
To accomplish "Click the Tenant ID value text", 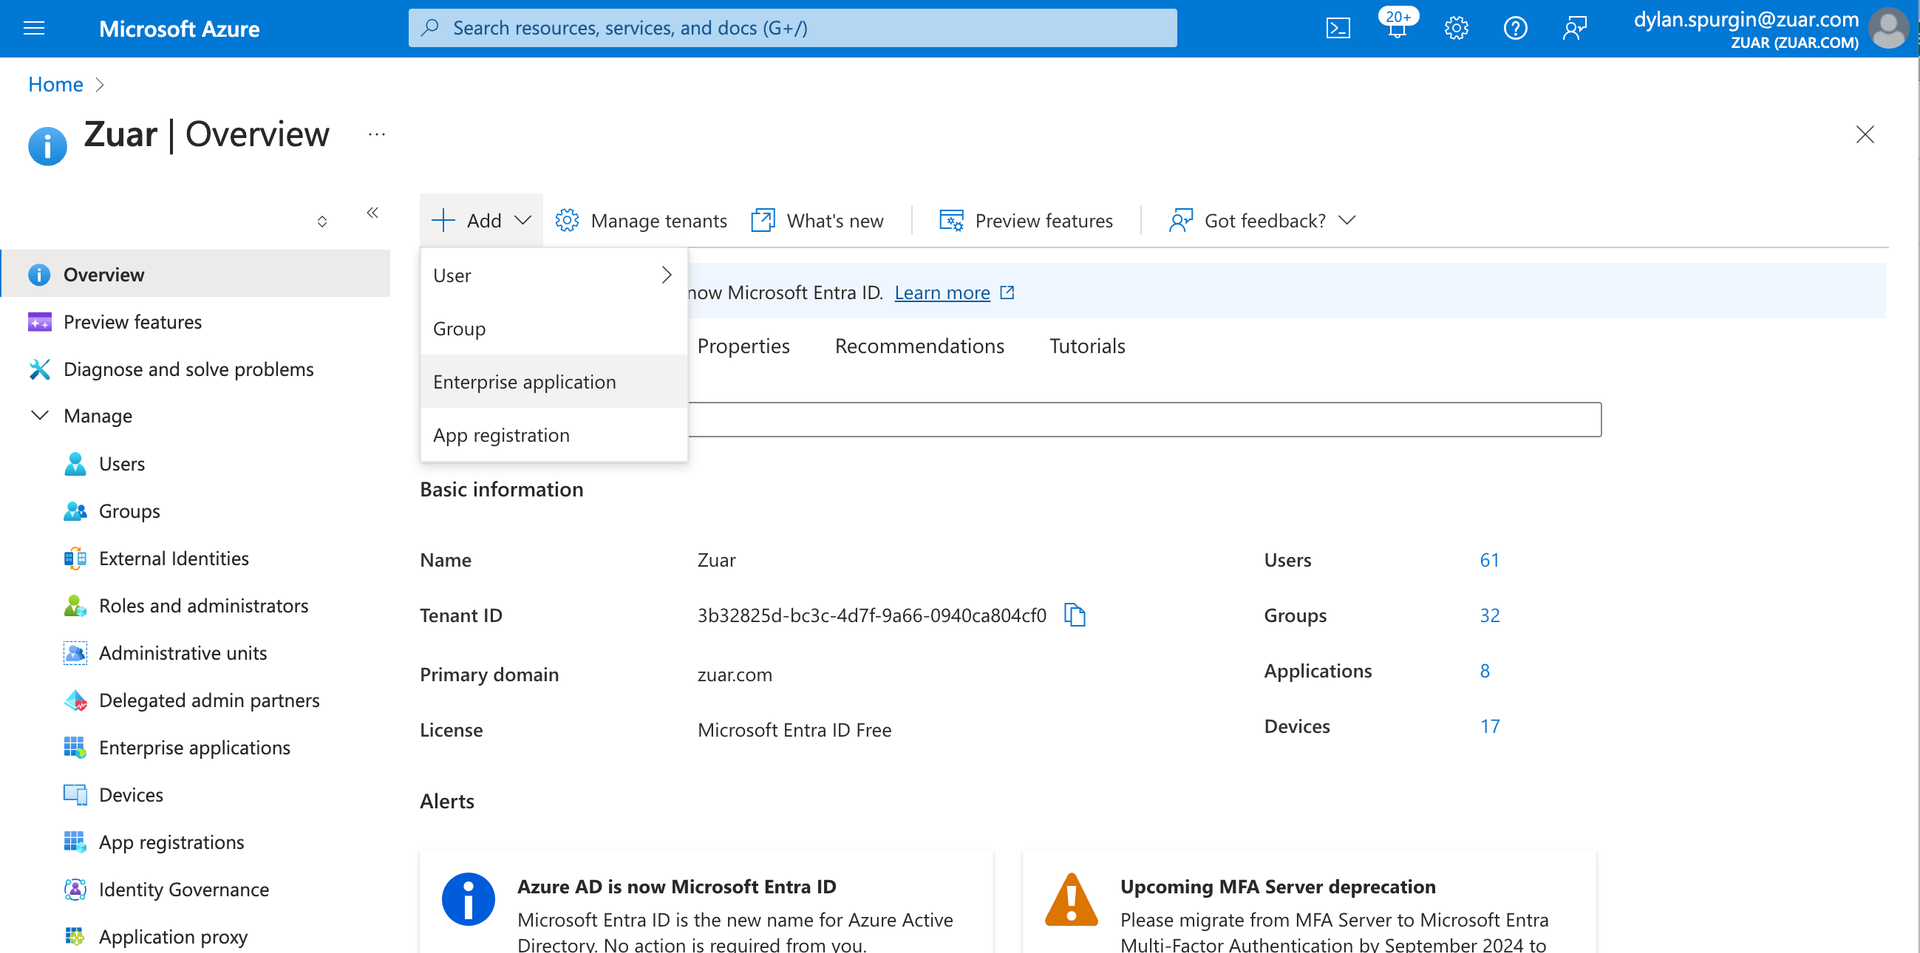I will [871, 615].
